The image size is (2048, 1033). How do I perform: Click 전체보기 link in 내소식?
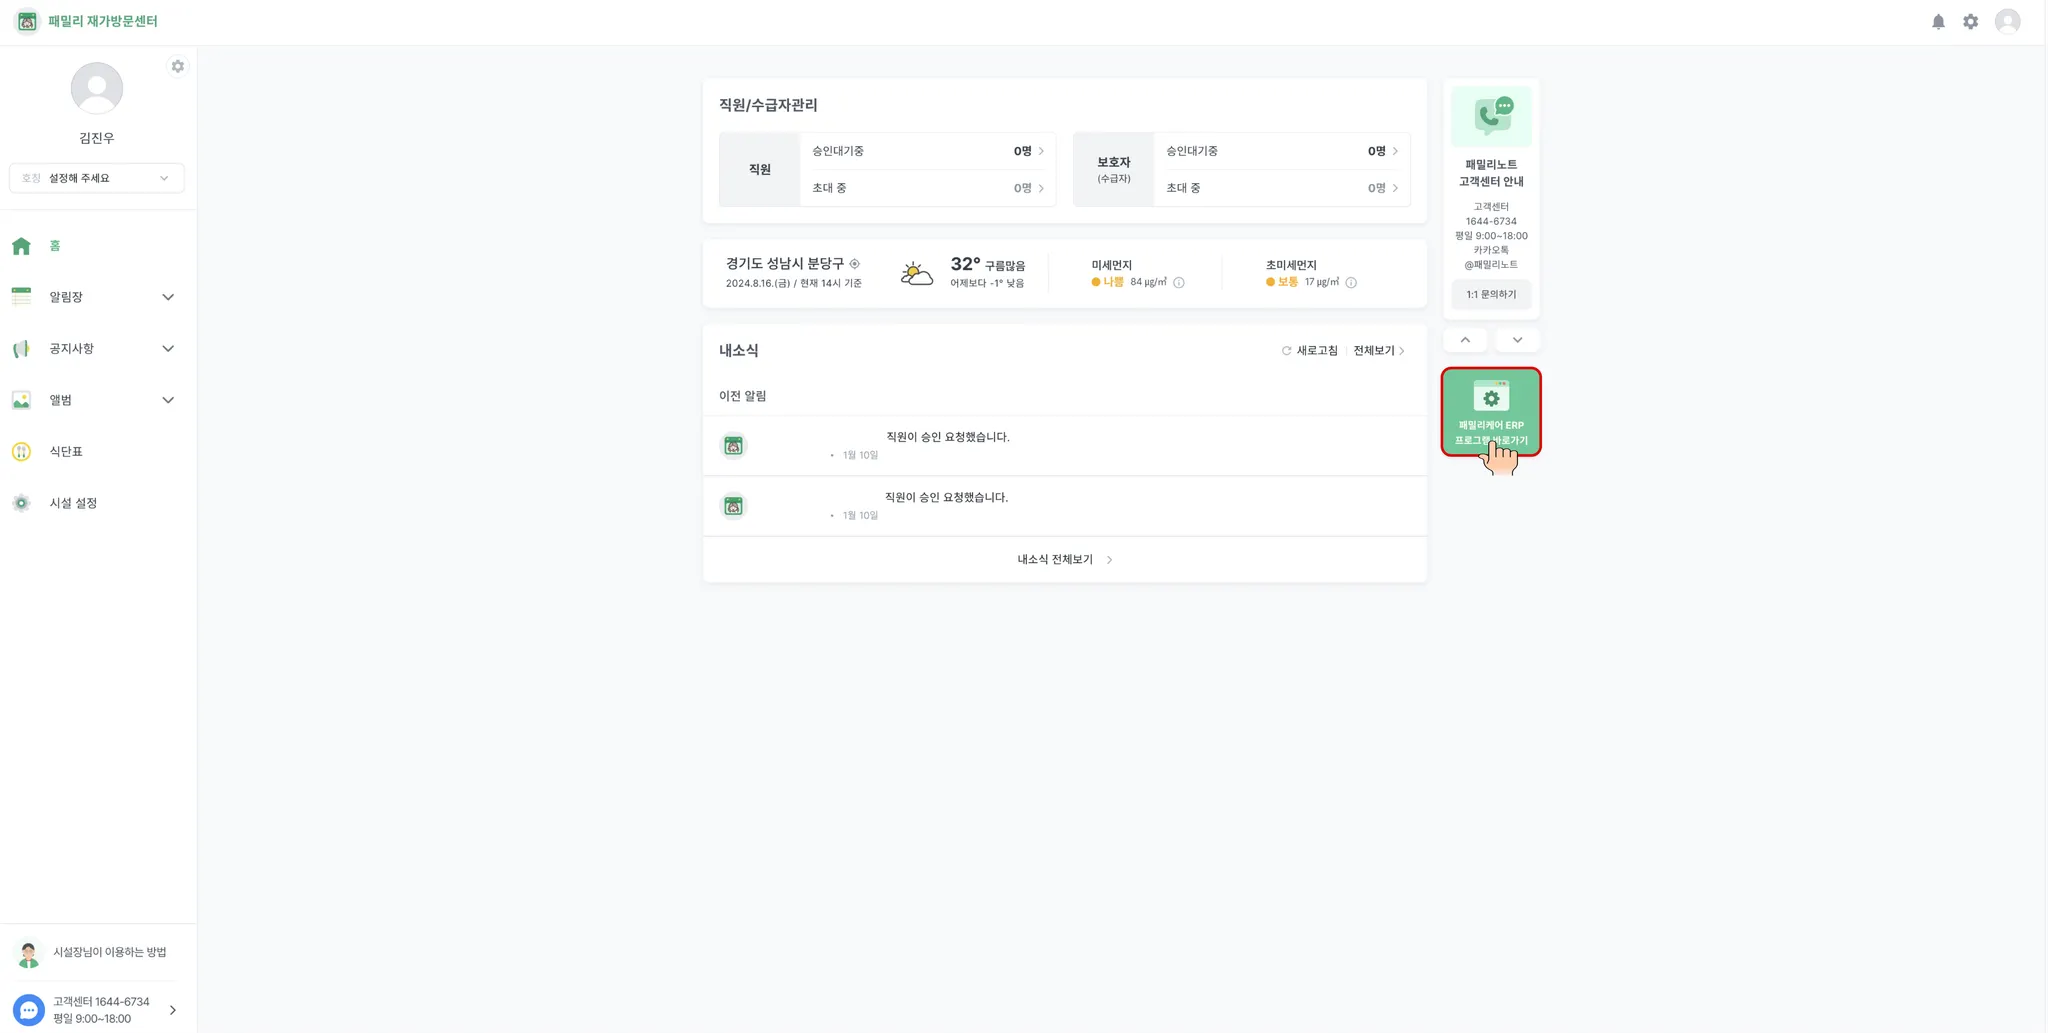tap(1379, 351)
